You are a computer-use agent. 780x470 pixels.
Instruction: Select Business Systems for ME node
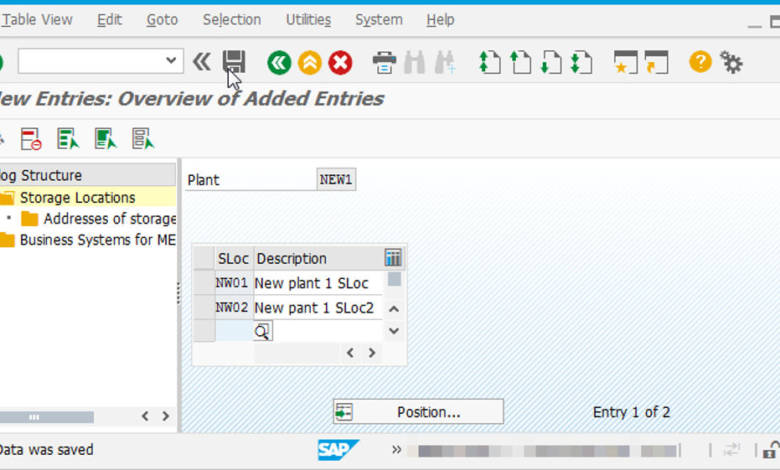coord(98,240)
